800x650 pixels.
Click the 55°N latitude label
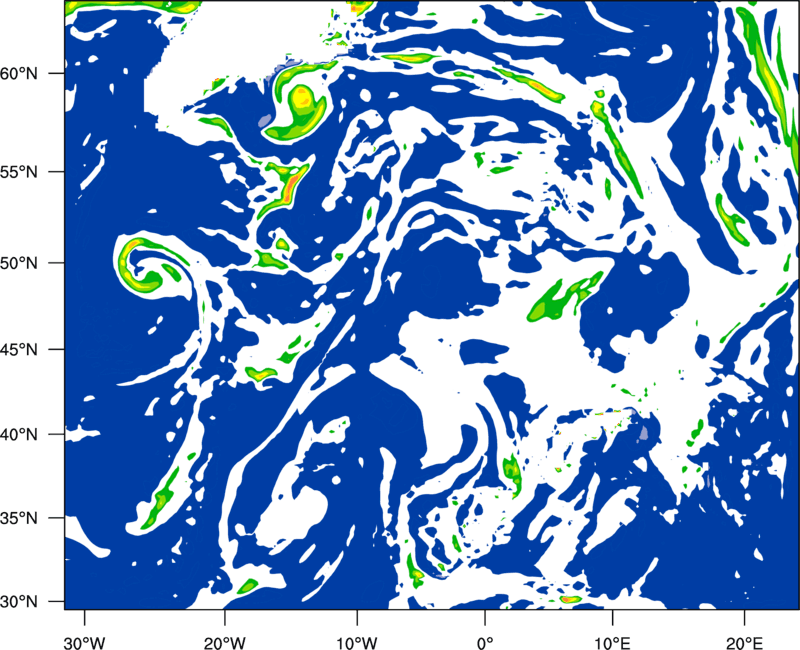[19, 172]
